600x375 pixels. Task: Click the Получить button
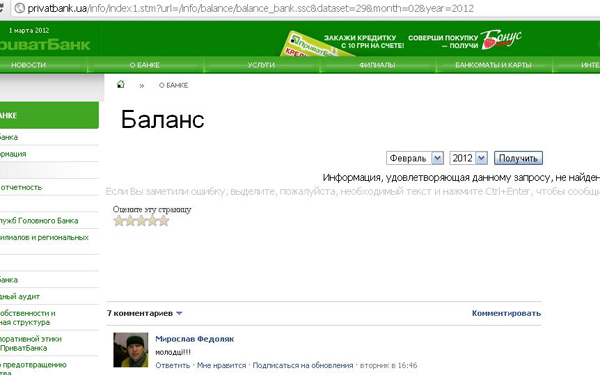pos(518,158)
